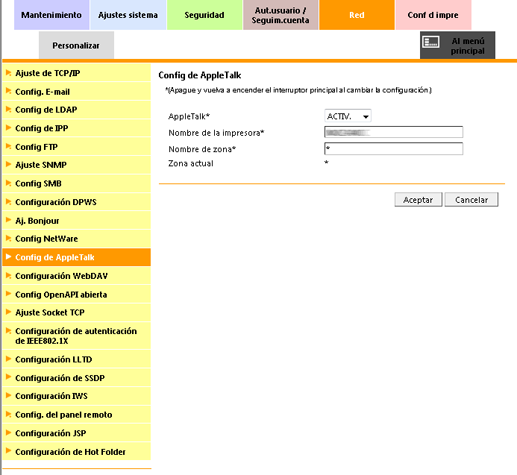Open Config SMB page
This screenshot has width=517, height=475.
76,183
